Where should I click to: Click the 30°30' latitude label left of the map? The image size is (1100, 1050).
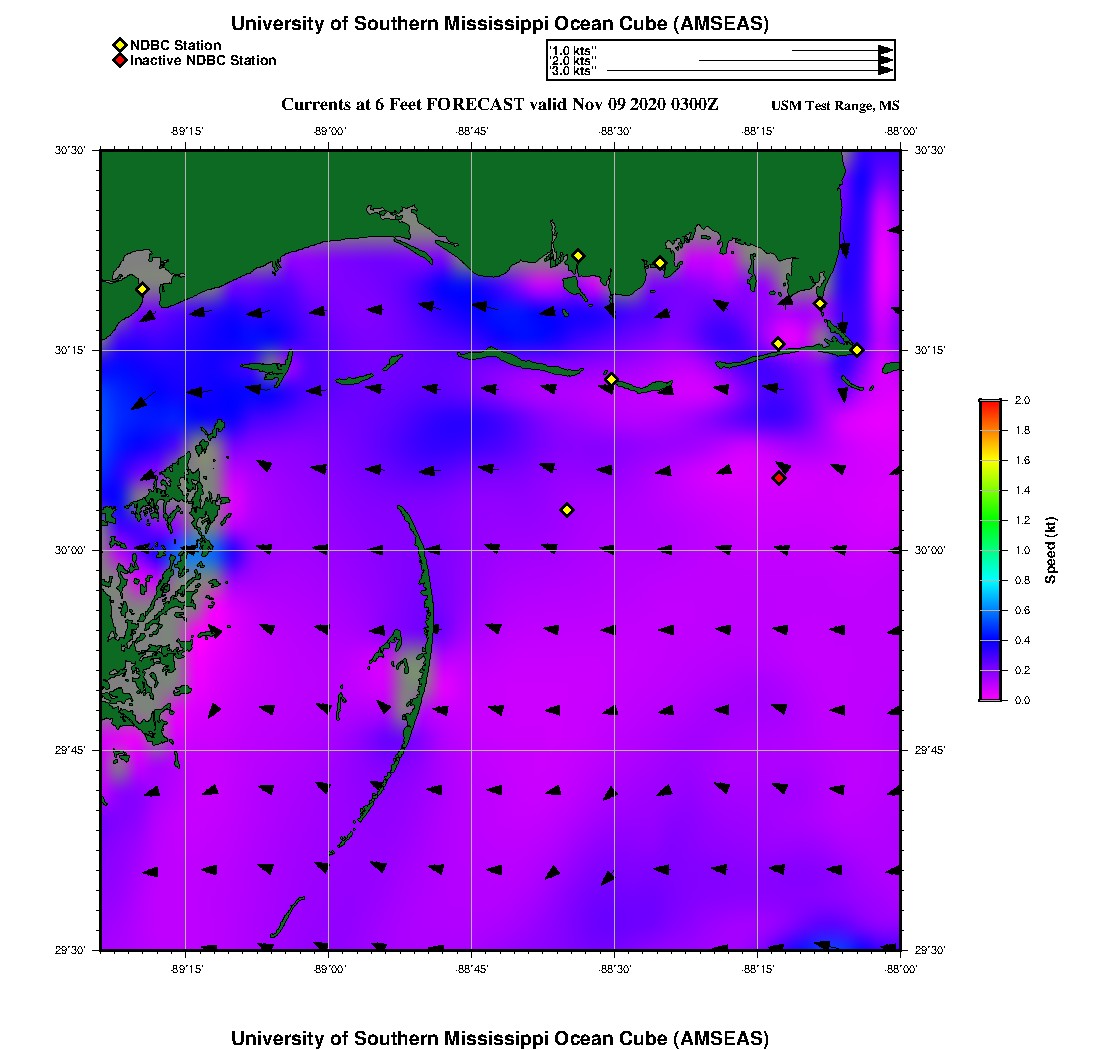click(69, 150)
